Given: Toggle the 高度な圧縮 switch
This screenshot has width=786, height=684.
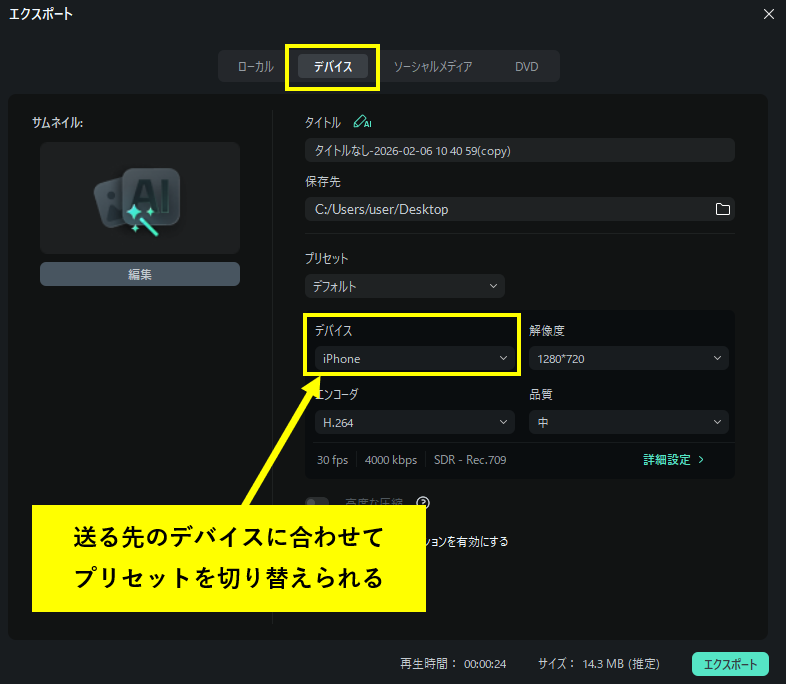Looking at the screenshot, I should click(x=317, y=501).
